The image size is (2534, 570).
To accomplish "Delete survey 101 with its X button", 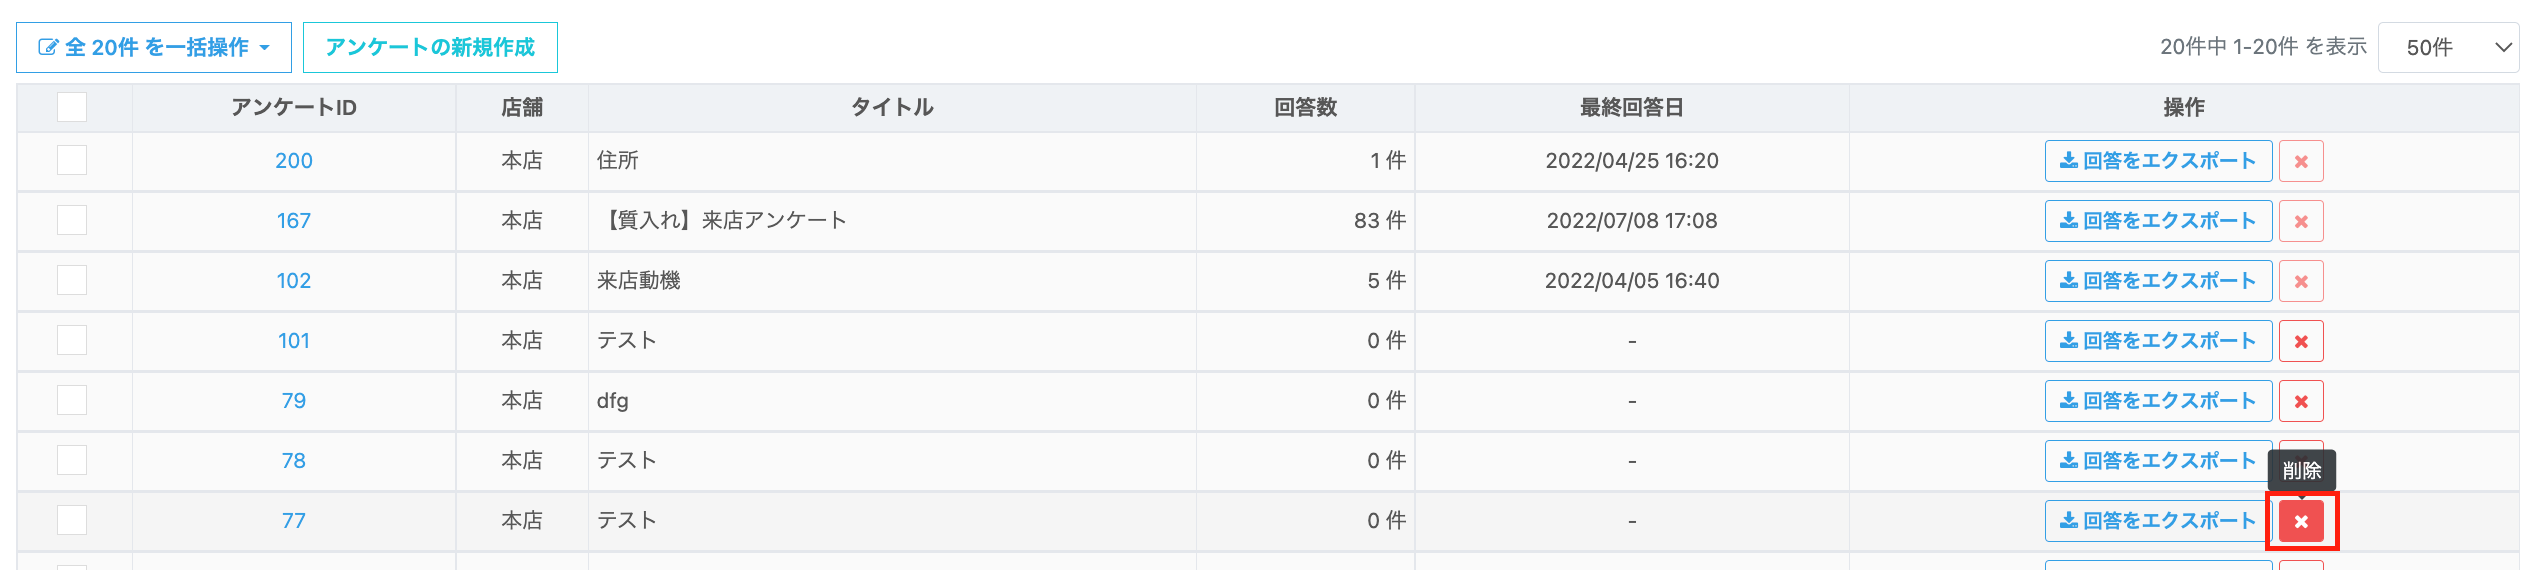I will tap(2301, 341).
